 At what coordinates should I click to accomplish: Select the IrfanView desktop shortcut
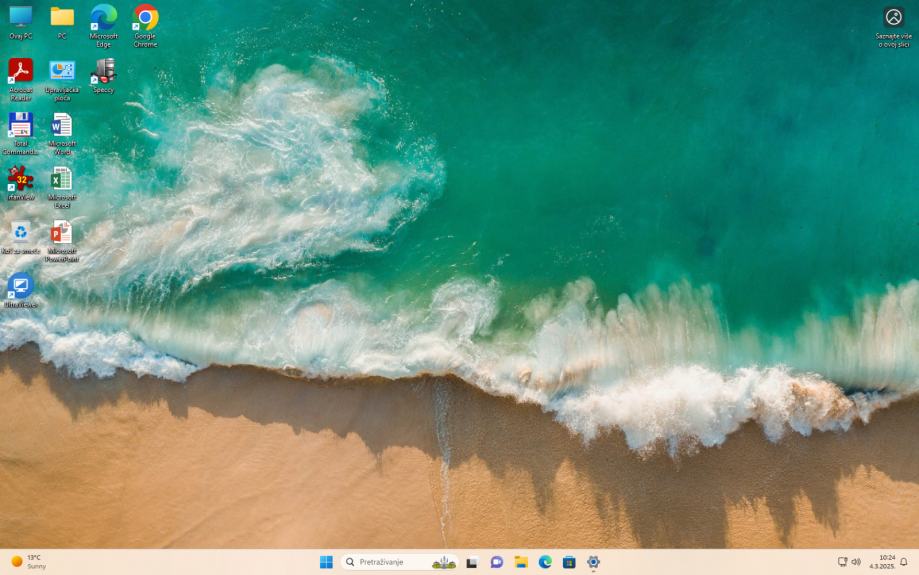21,183
